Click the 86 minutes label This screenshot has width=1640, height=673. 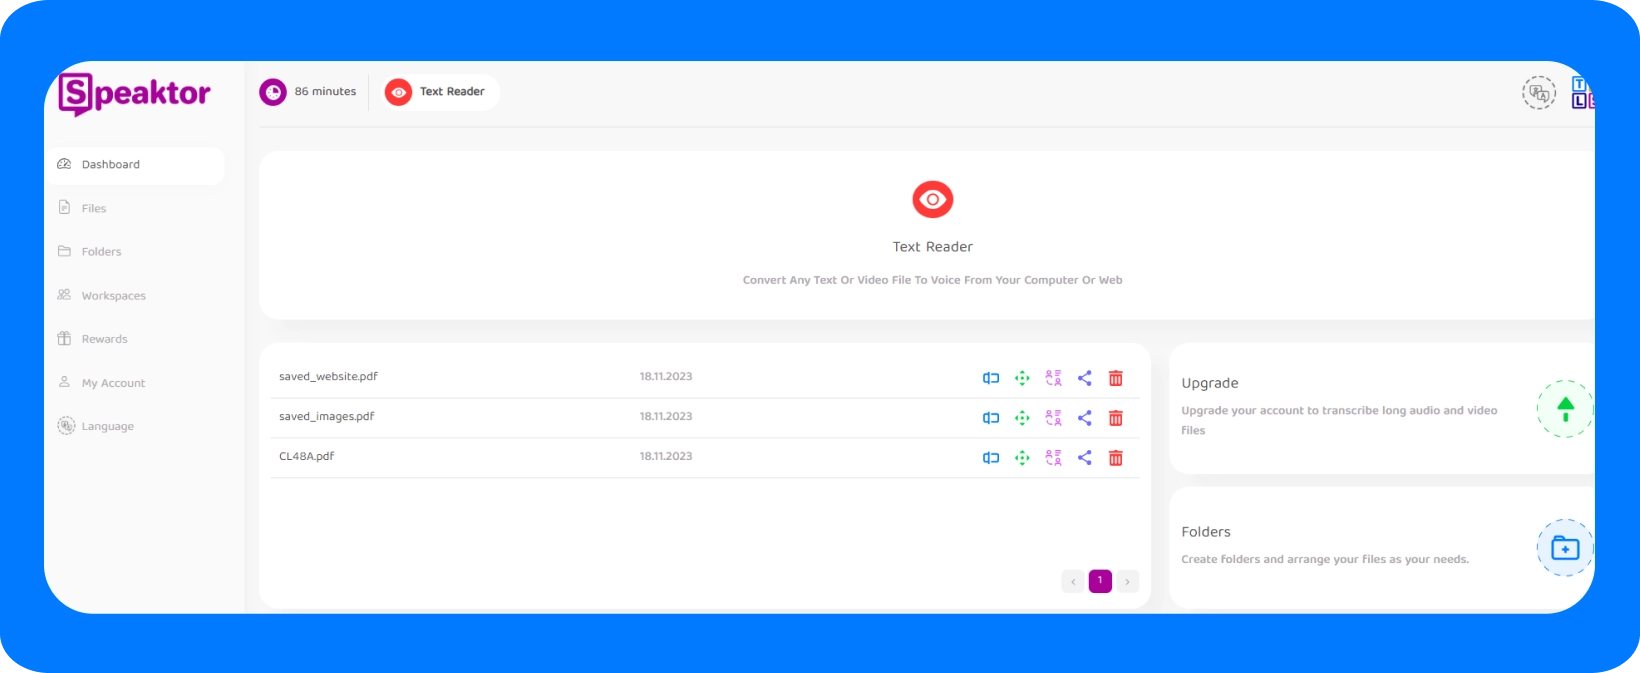[325, 92]
